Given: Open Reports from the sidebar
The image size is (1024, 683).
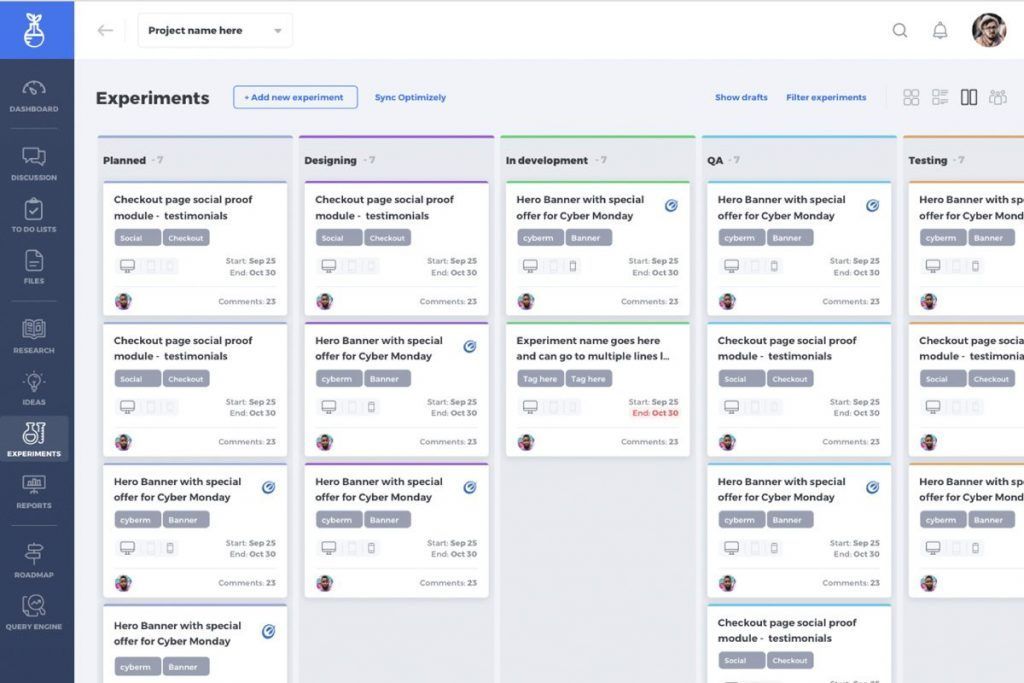Looking at the screenshot, I should click(34, 492).
